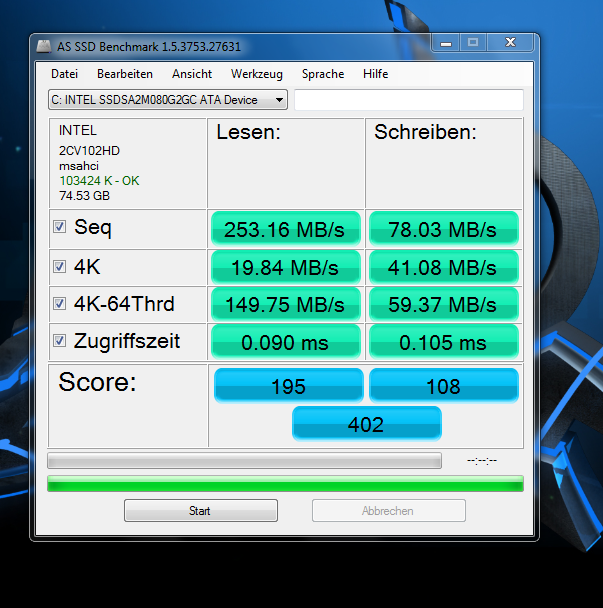Uncheck the 4K test checkbox
Screen dimensions: 603x608
[x=59, y=267]
